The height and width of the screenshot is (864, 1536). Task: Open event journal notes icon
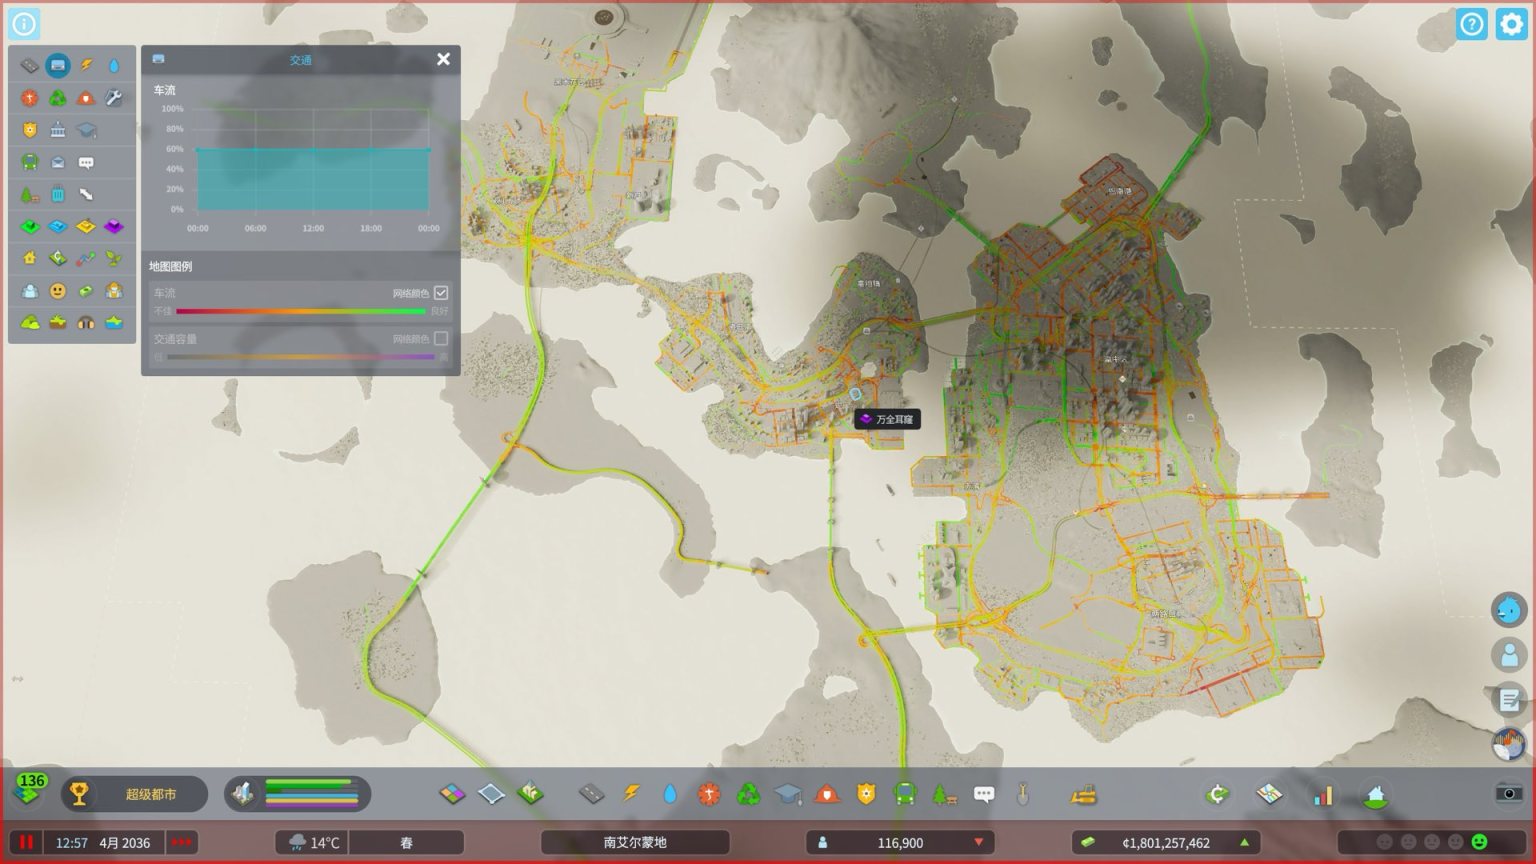[x=1510, y=699]
